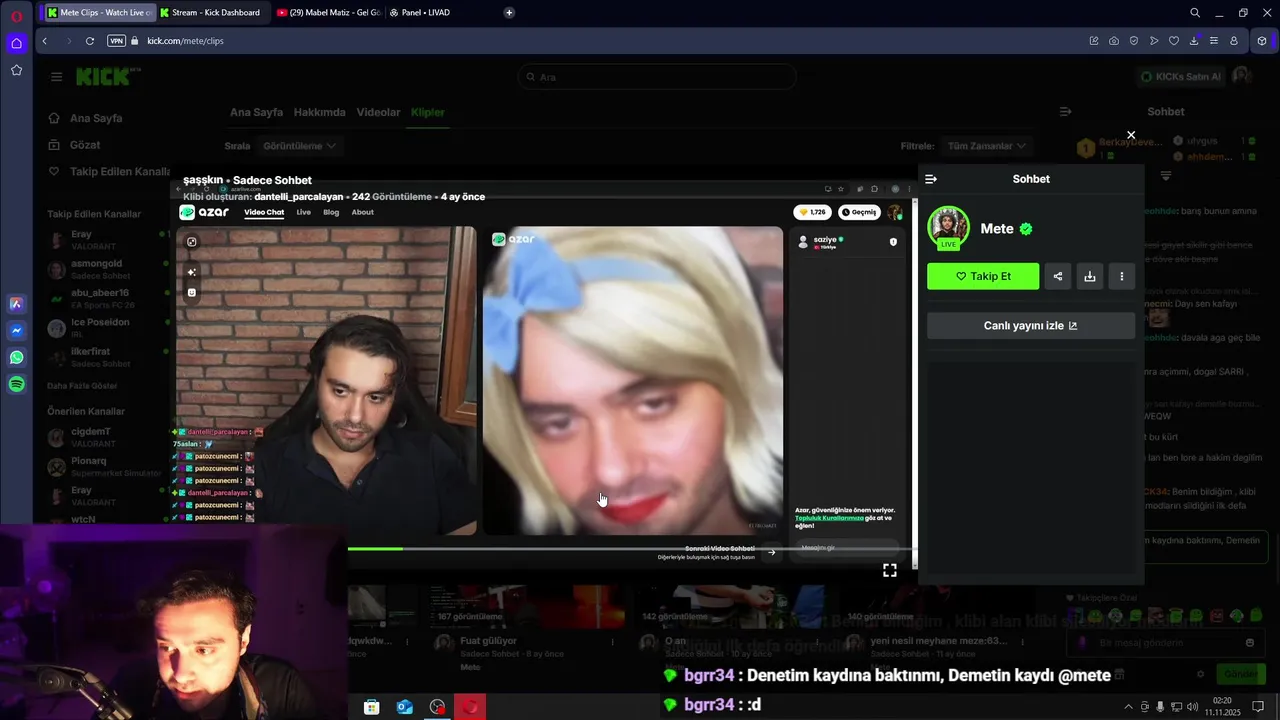Viewport: 1280px width, 720px height.
Task: Click the Canlı yayını izle button
Action: pos(1031,326)
